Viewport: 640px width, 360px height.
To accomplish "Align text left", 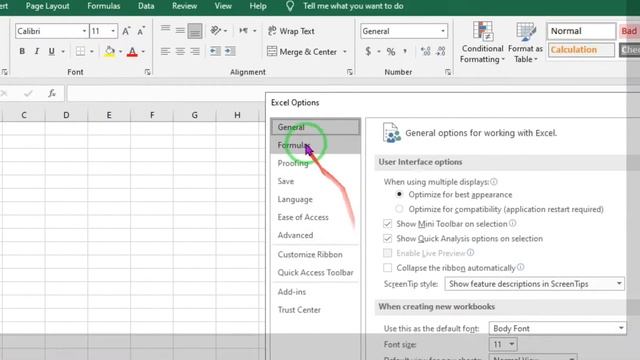I will pyautogui.click(x=165, y=51).
